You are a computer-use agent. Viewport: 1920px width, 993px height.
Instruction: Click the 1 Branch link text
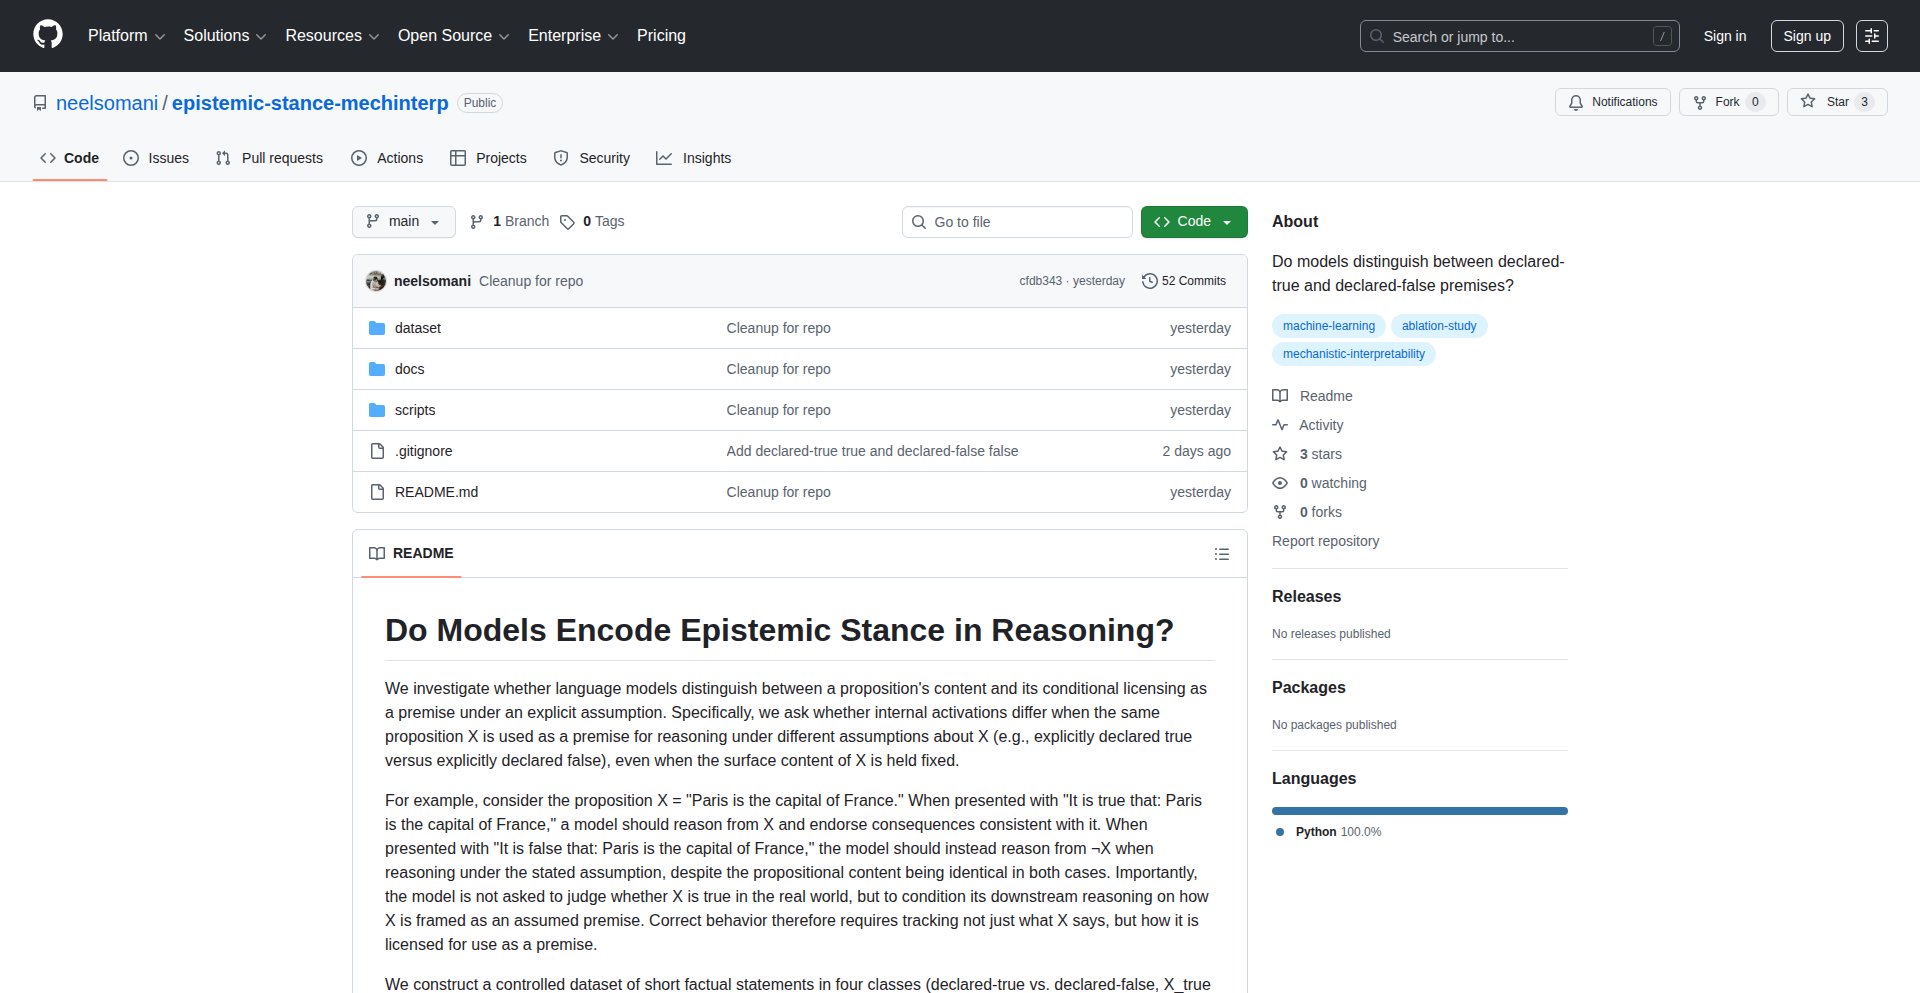pos(521,222)
